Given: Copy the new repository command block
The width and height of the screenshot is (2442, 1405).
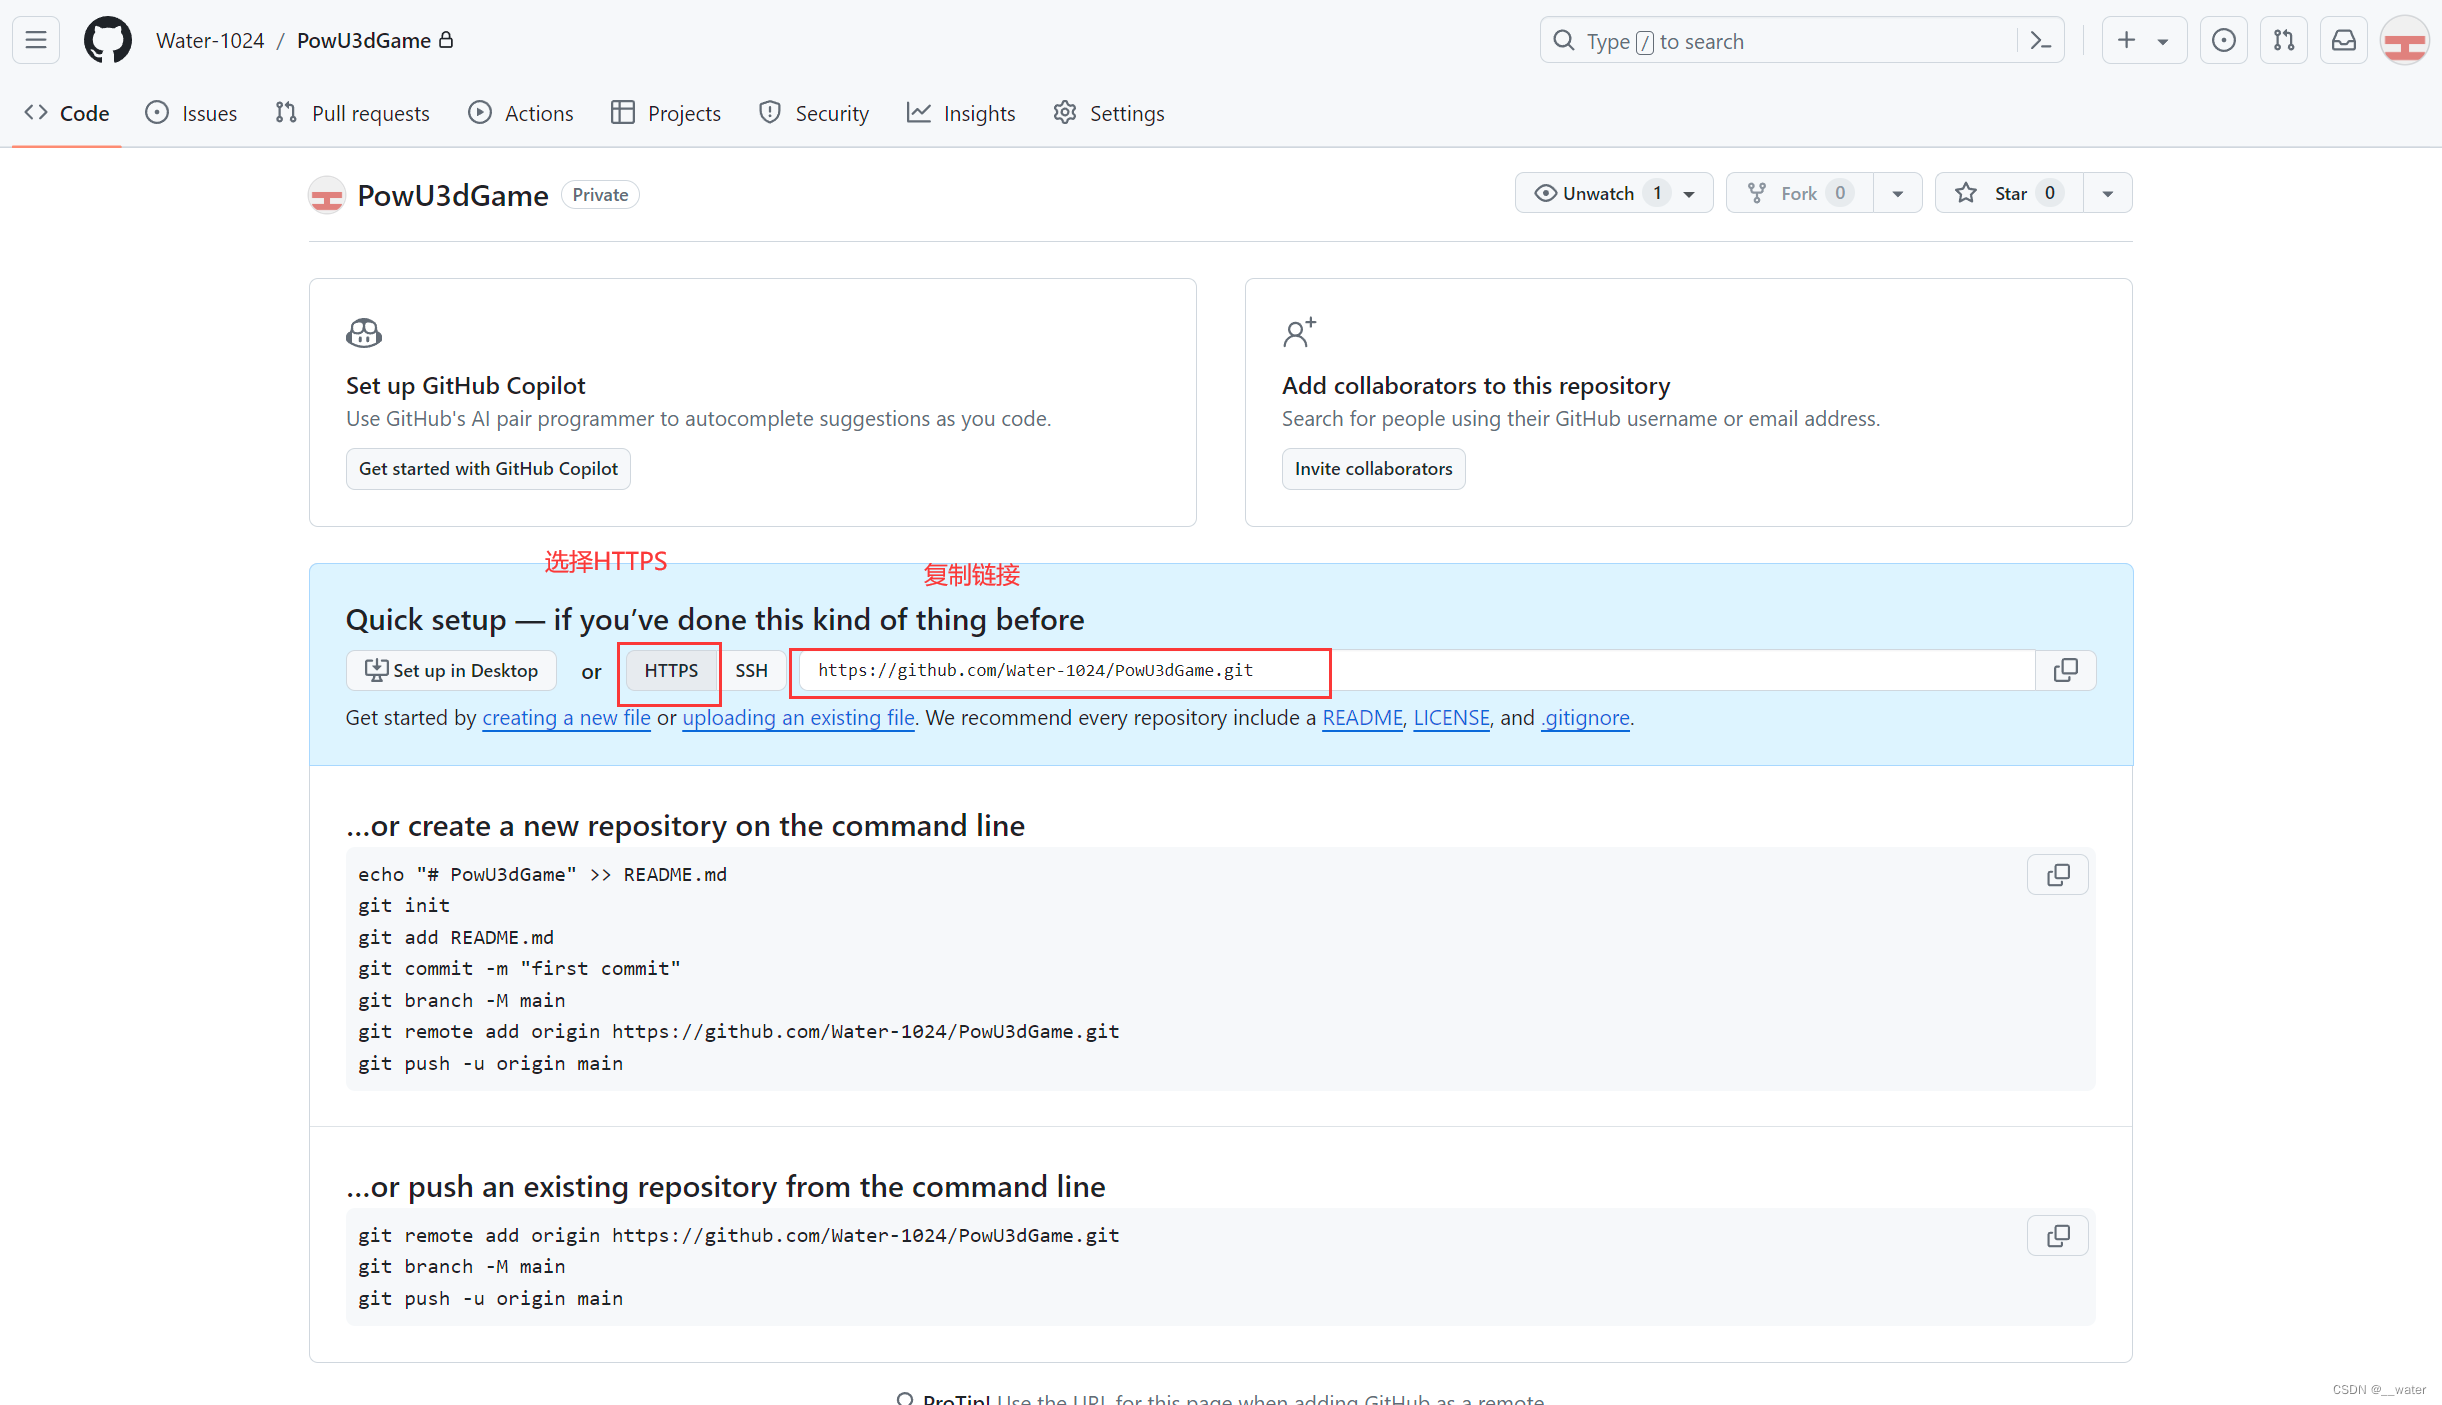Looking at the screenshot, I should [x=2057, y=875].
